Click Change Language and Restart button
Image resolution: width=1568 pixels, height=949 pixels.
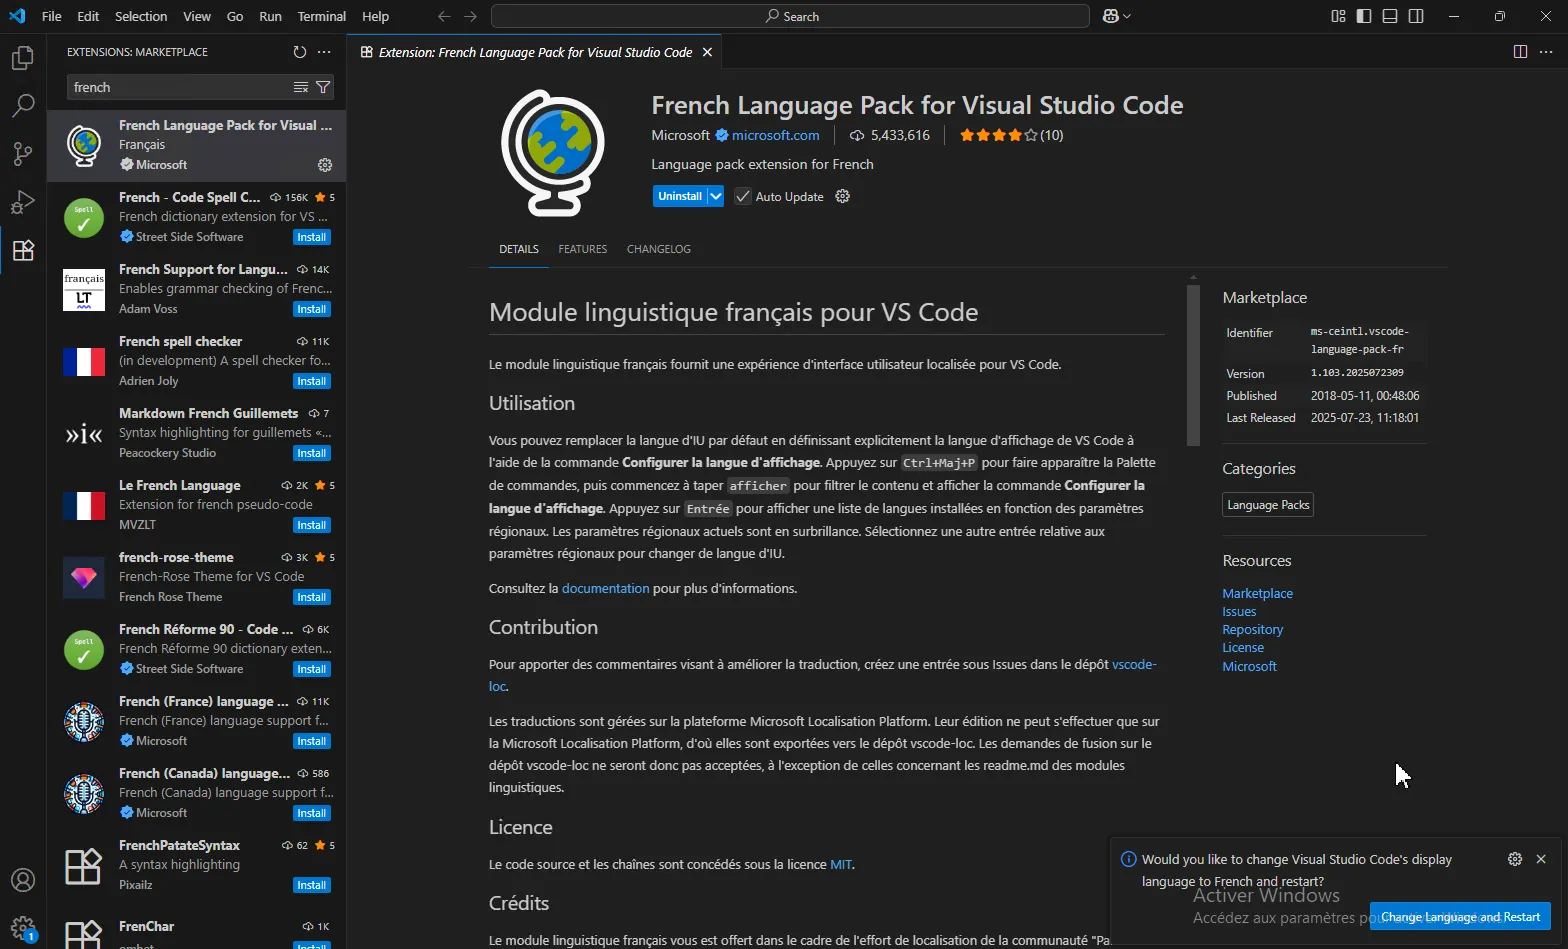pos(1460,917)
